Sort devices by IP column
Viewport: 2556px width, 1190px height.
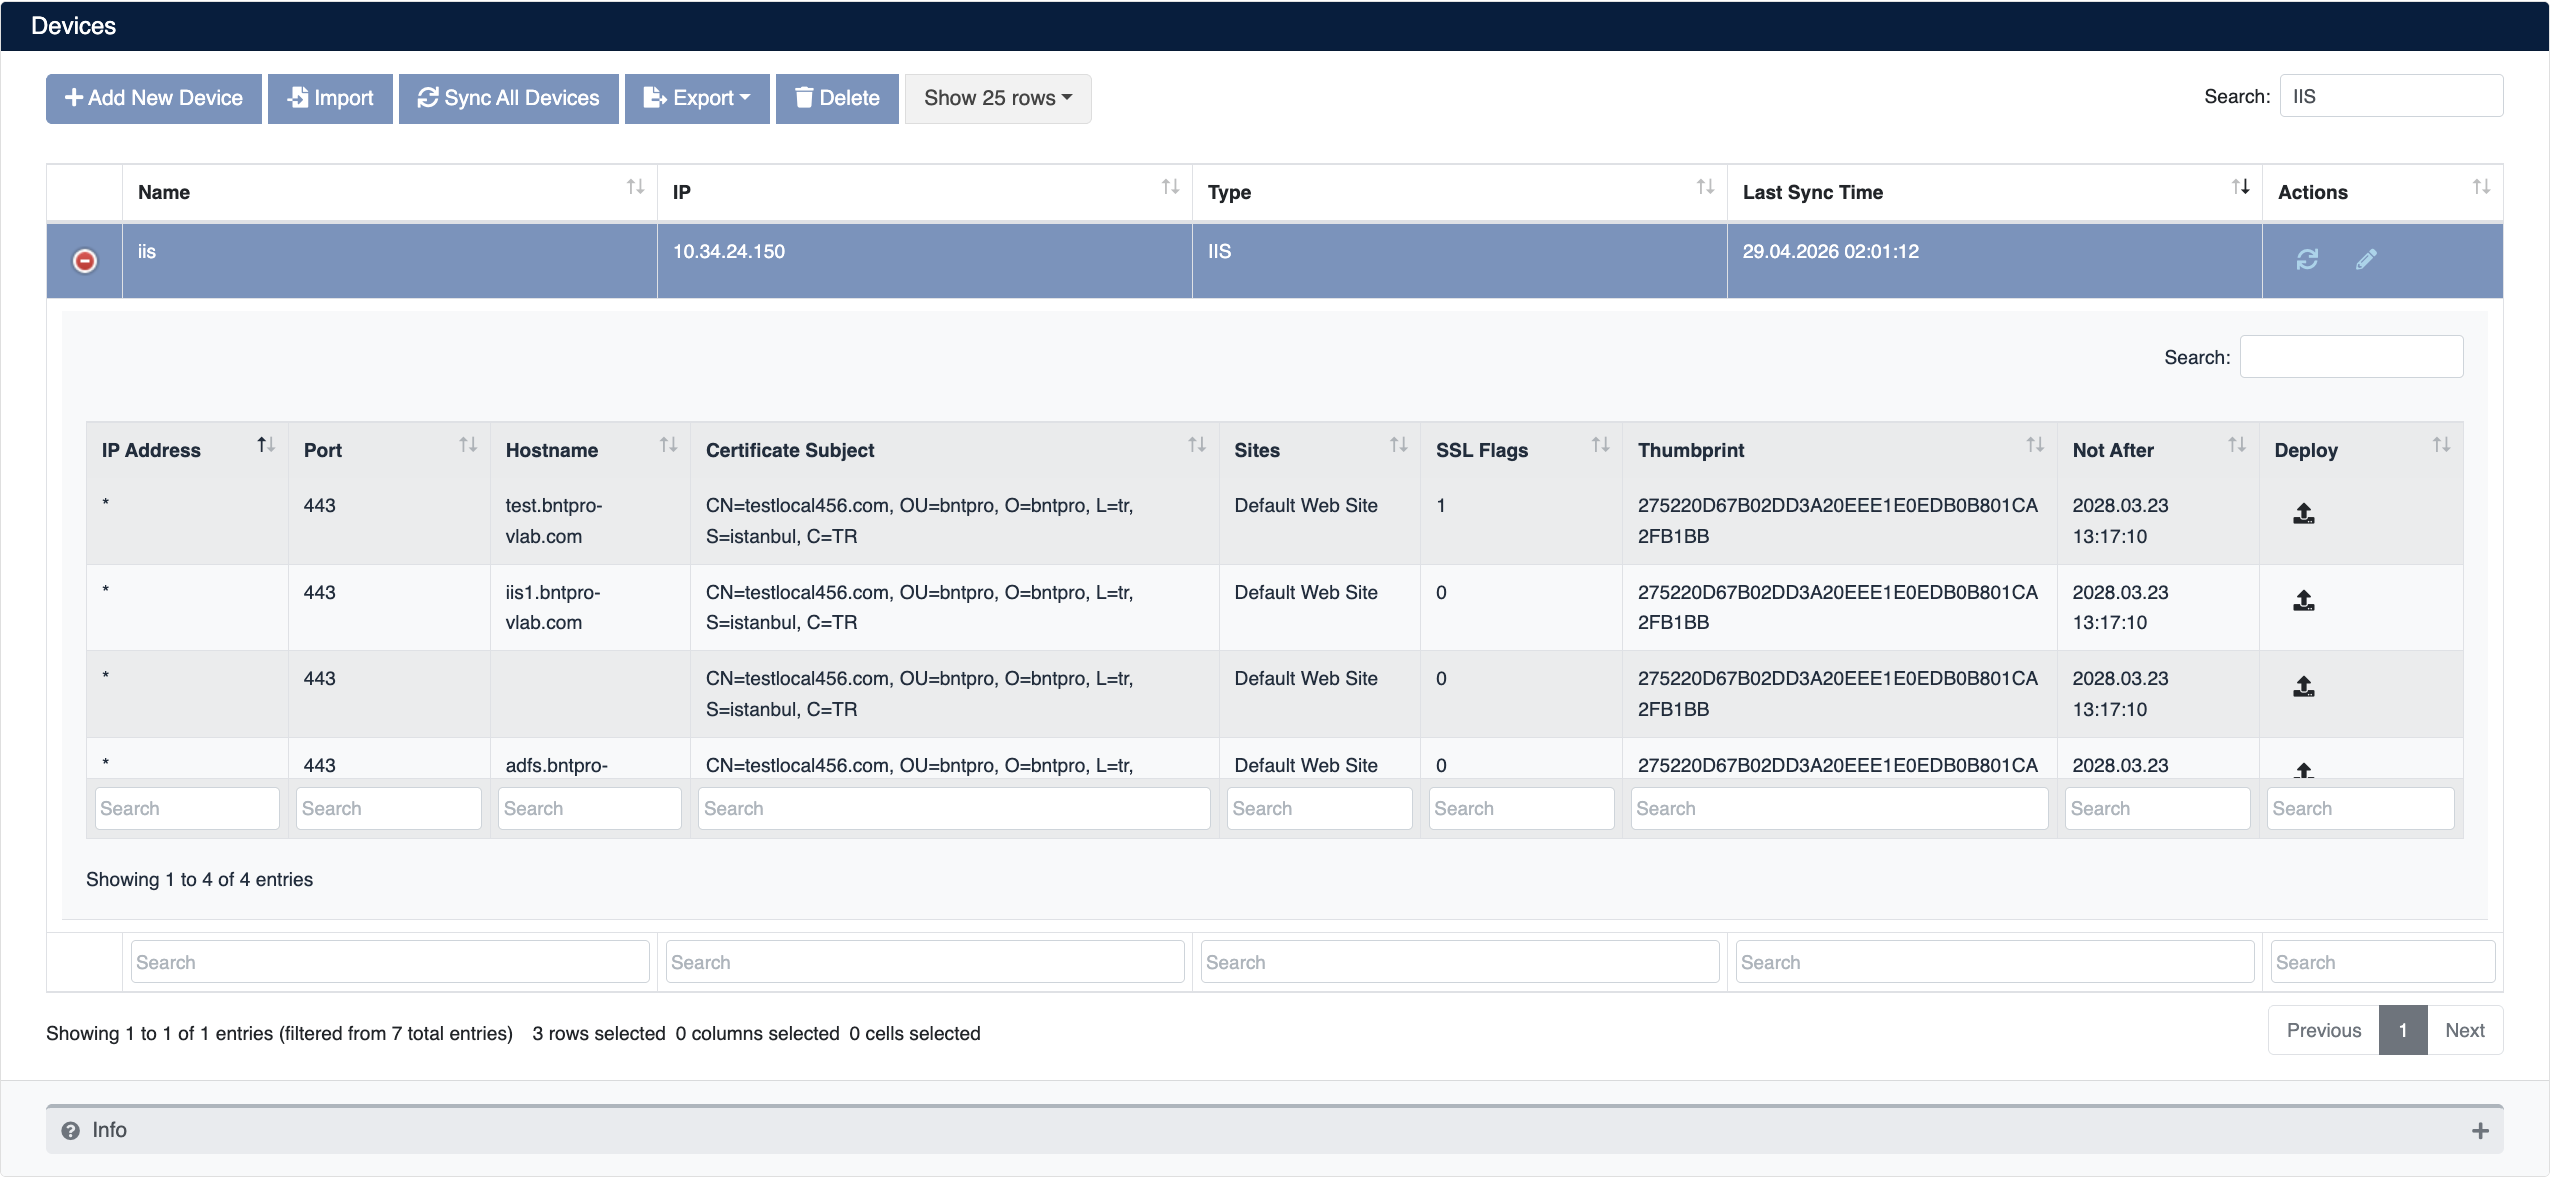click(925, 192)
